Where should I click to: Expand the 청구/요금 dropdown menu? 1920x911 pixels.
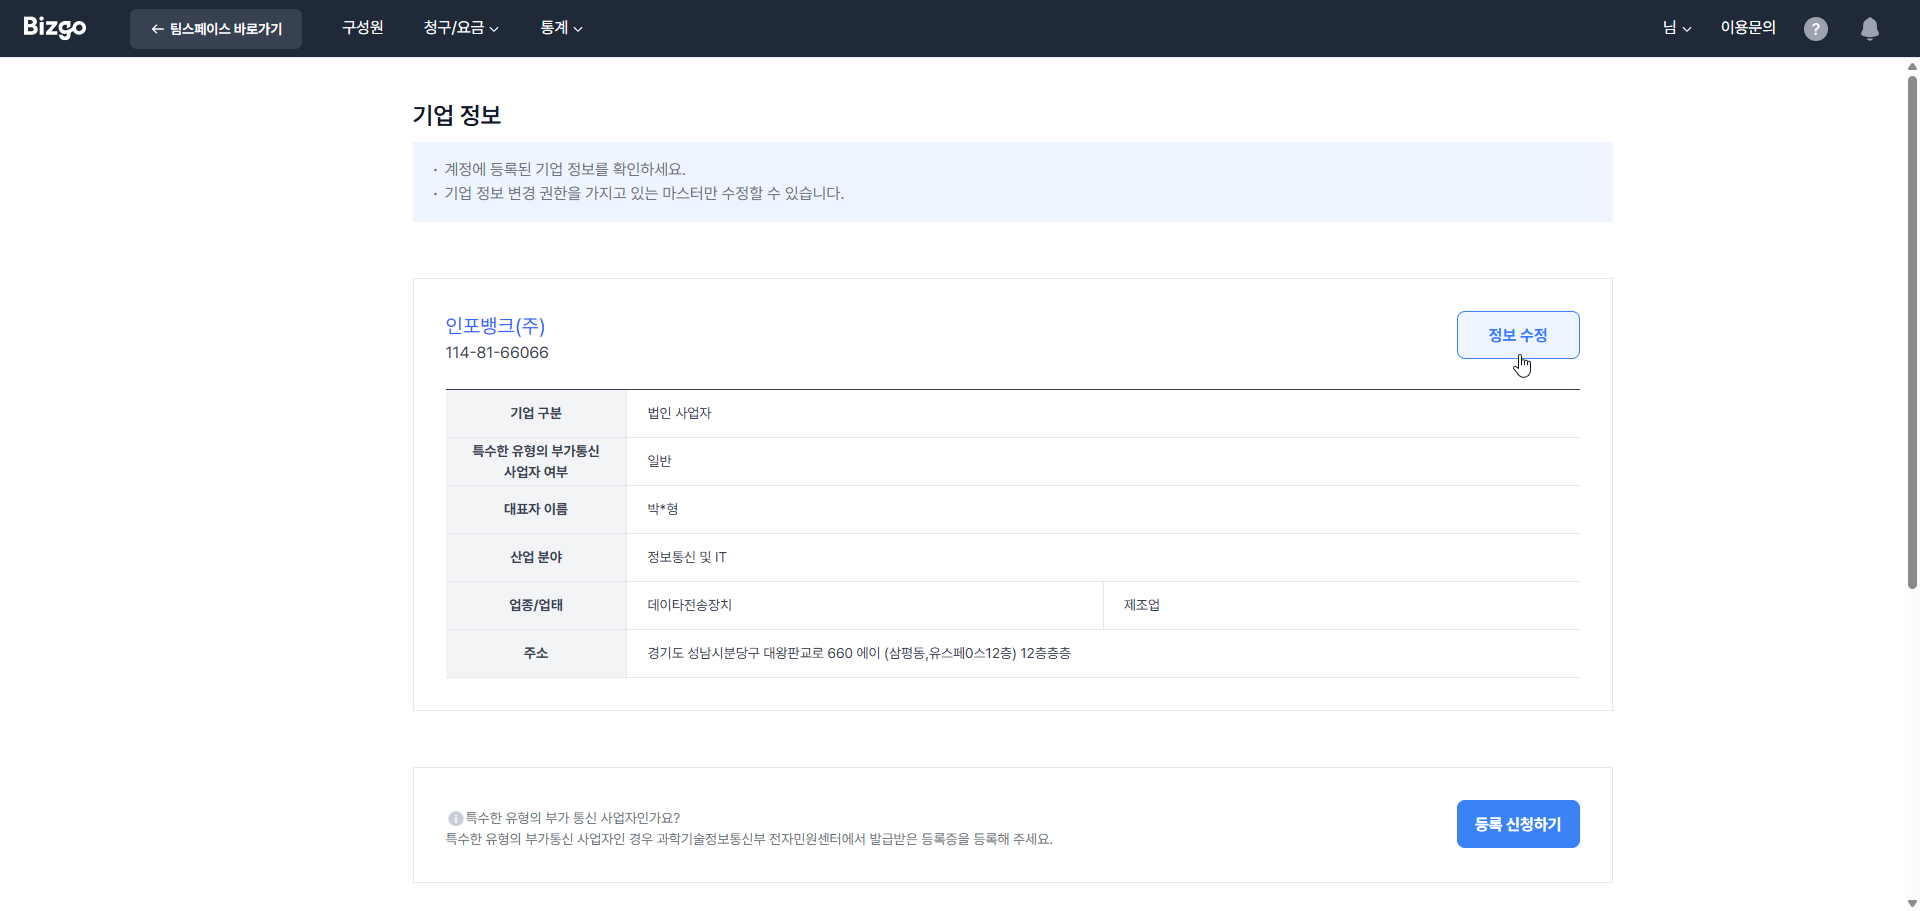(x=460, y=28)
